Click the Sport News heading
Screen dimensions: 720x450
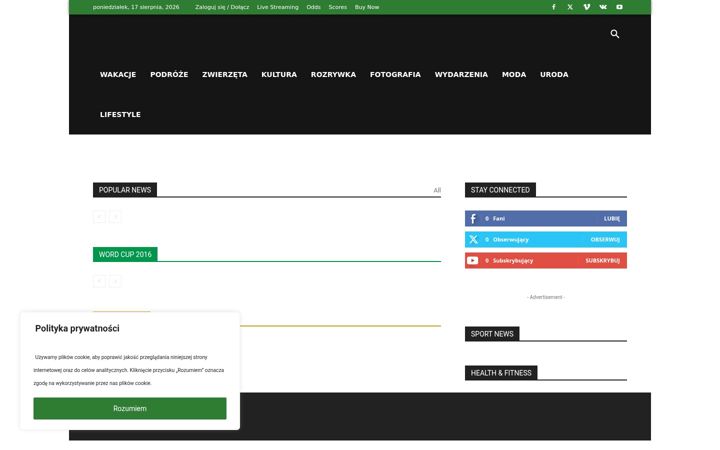coord(492,334)
